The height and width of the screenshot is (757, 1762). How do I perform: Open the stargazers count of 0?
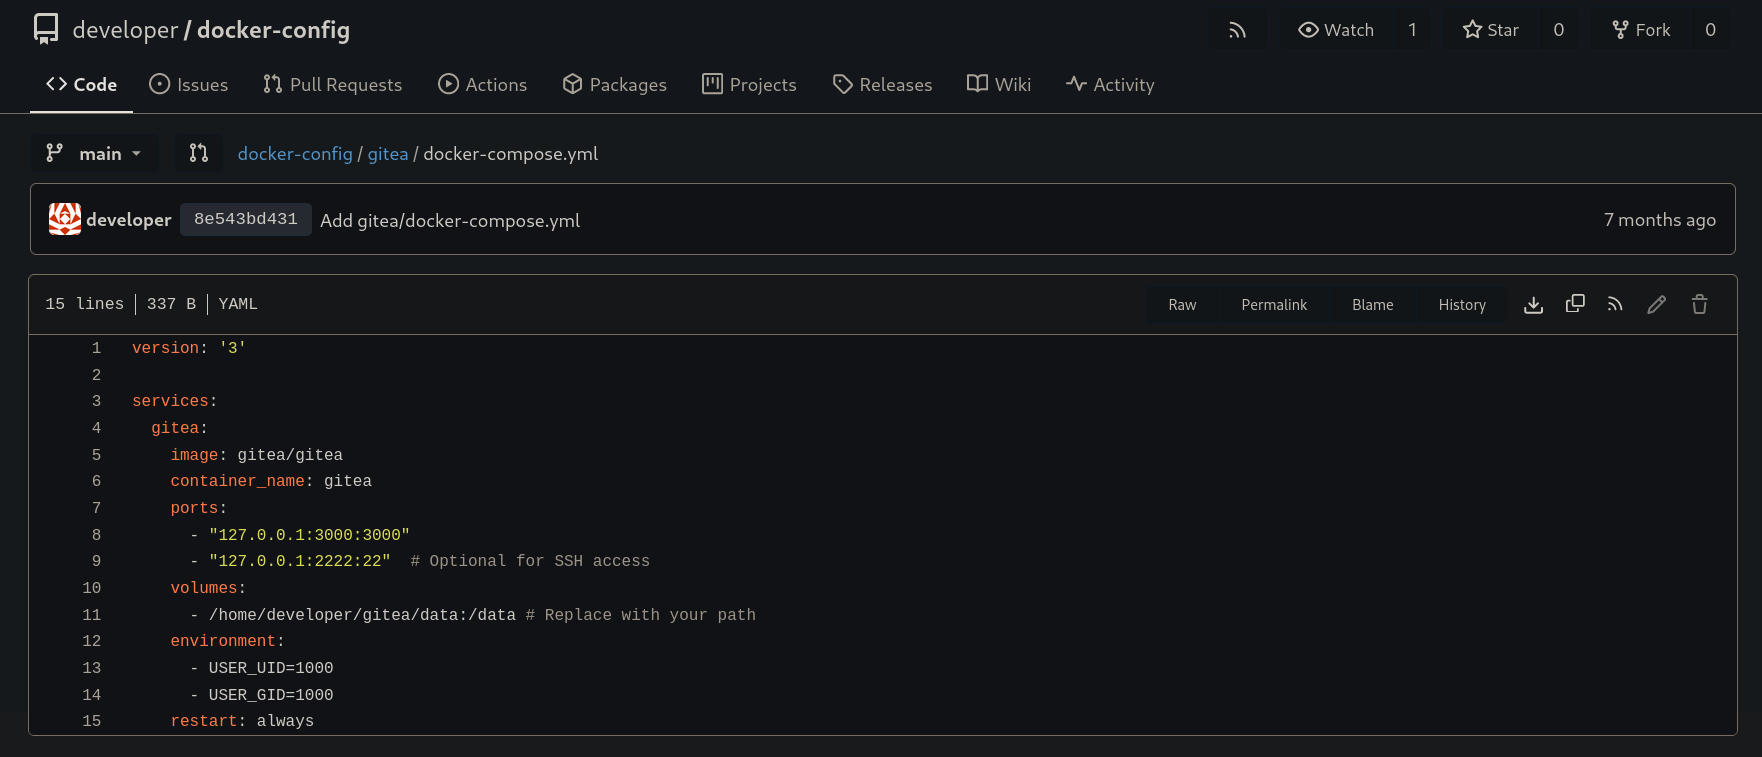coord(1558,30)
